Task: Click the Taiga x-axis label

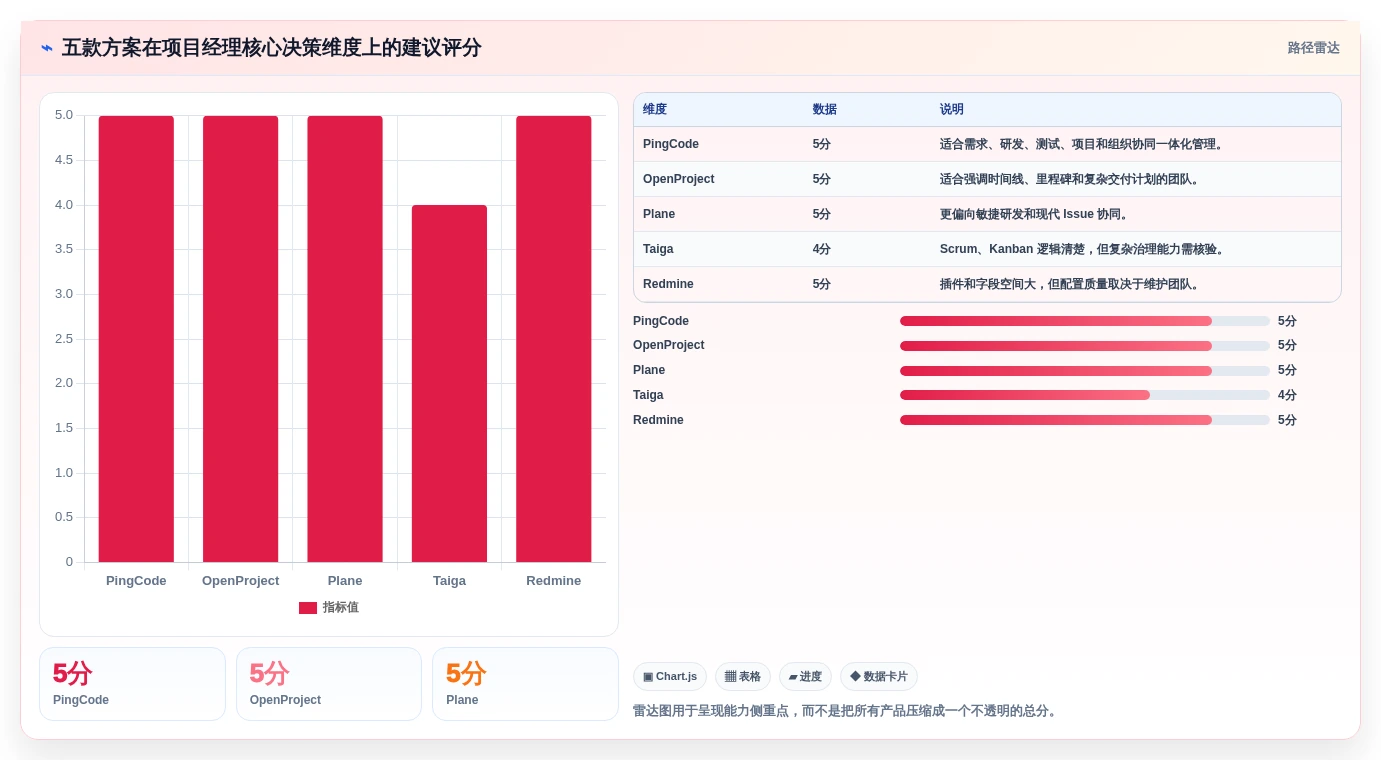Action: 449,581
